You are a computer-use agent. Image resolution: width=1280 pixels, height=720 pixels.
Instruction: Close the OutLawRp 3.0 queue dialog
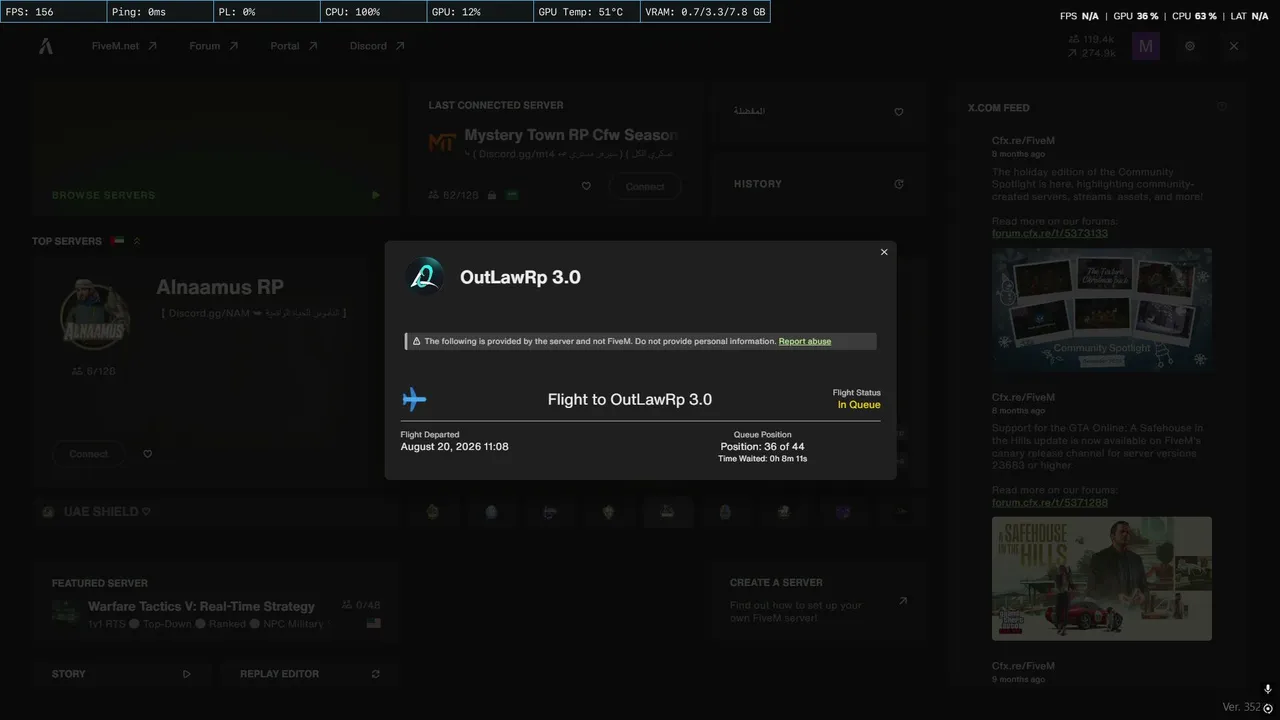[x=884, y=252]
